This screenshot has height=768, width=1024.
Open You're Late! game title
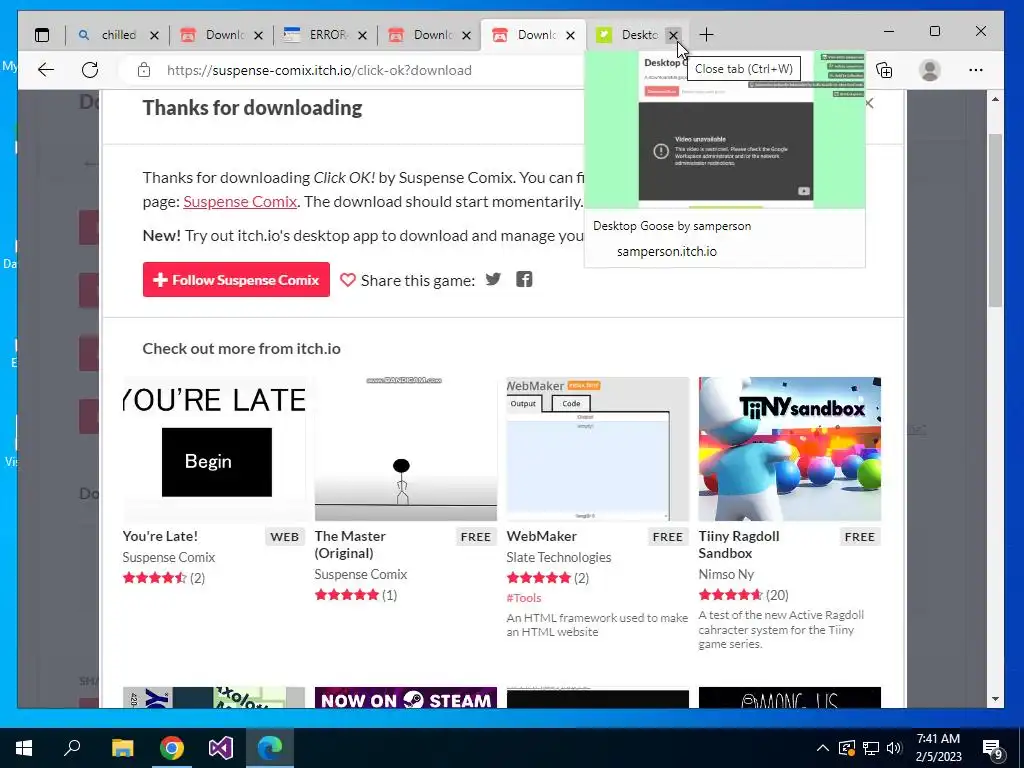click(x=160, y=536)
